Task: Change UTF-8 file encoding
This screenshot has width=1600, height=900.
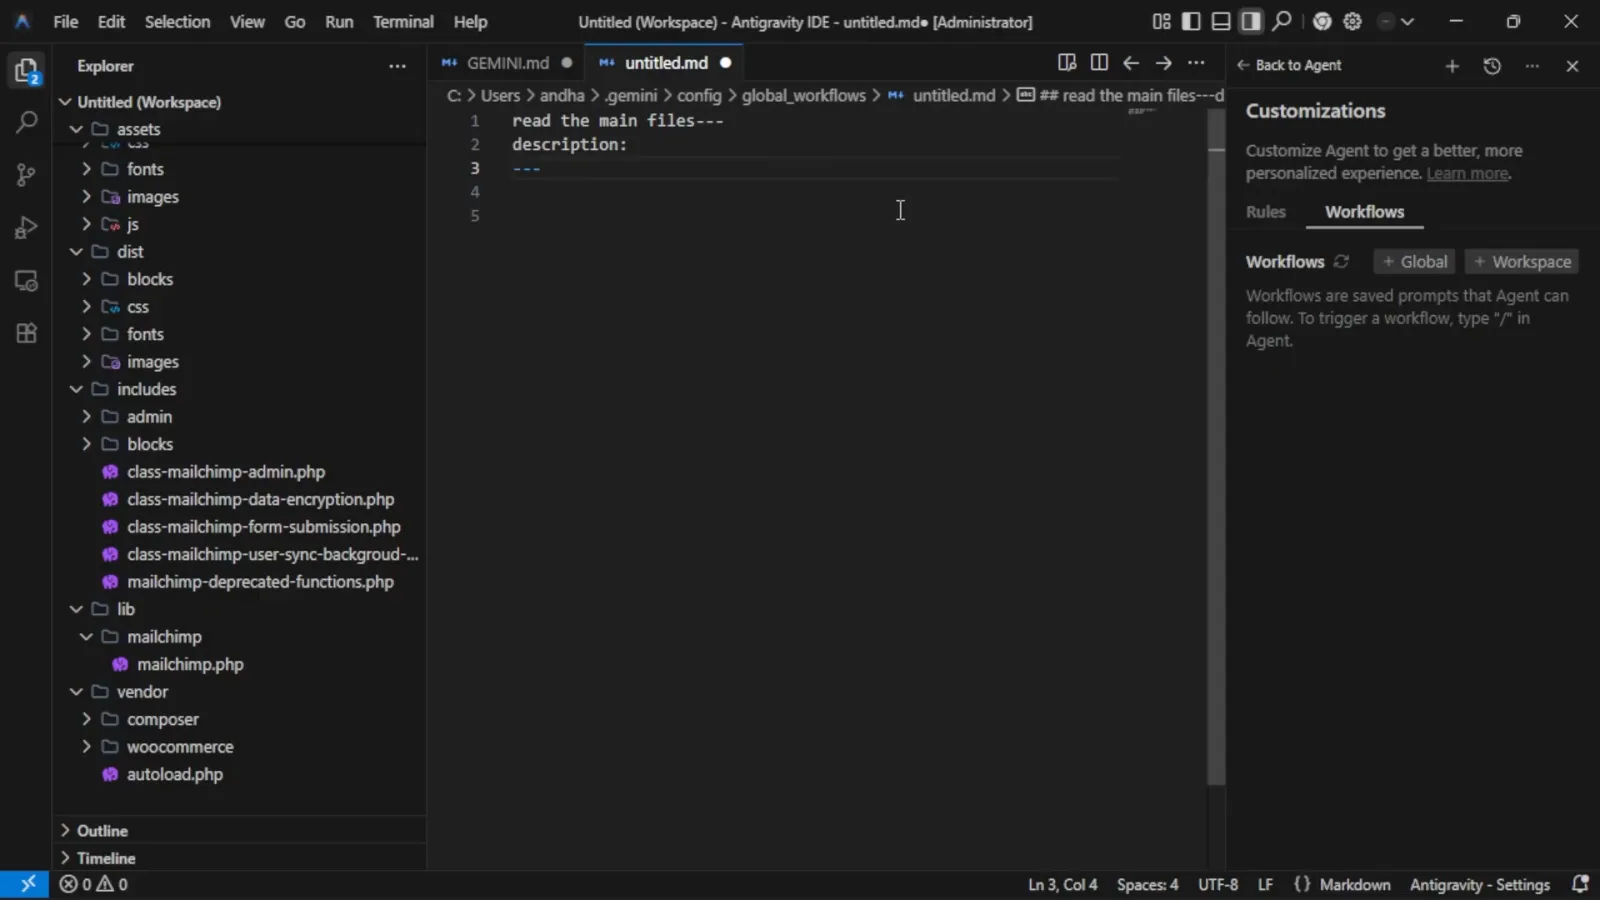Action: pyautogui.click(x=1218, y=884)
